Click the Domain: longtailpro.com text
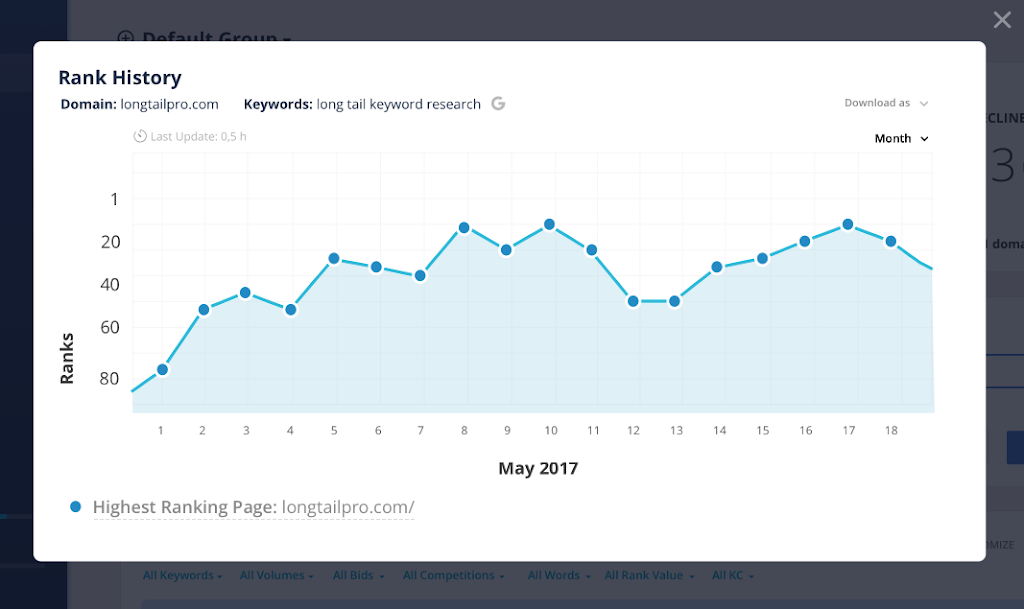Screen dimensions: 1024x609 point(139,104)
